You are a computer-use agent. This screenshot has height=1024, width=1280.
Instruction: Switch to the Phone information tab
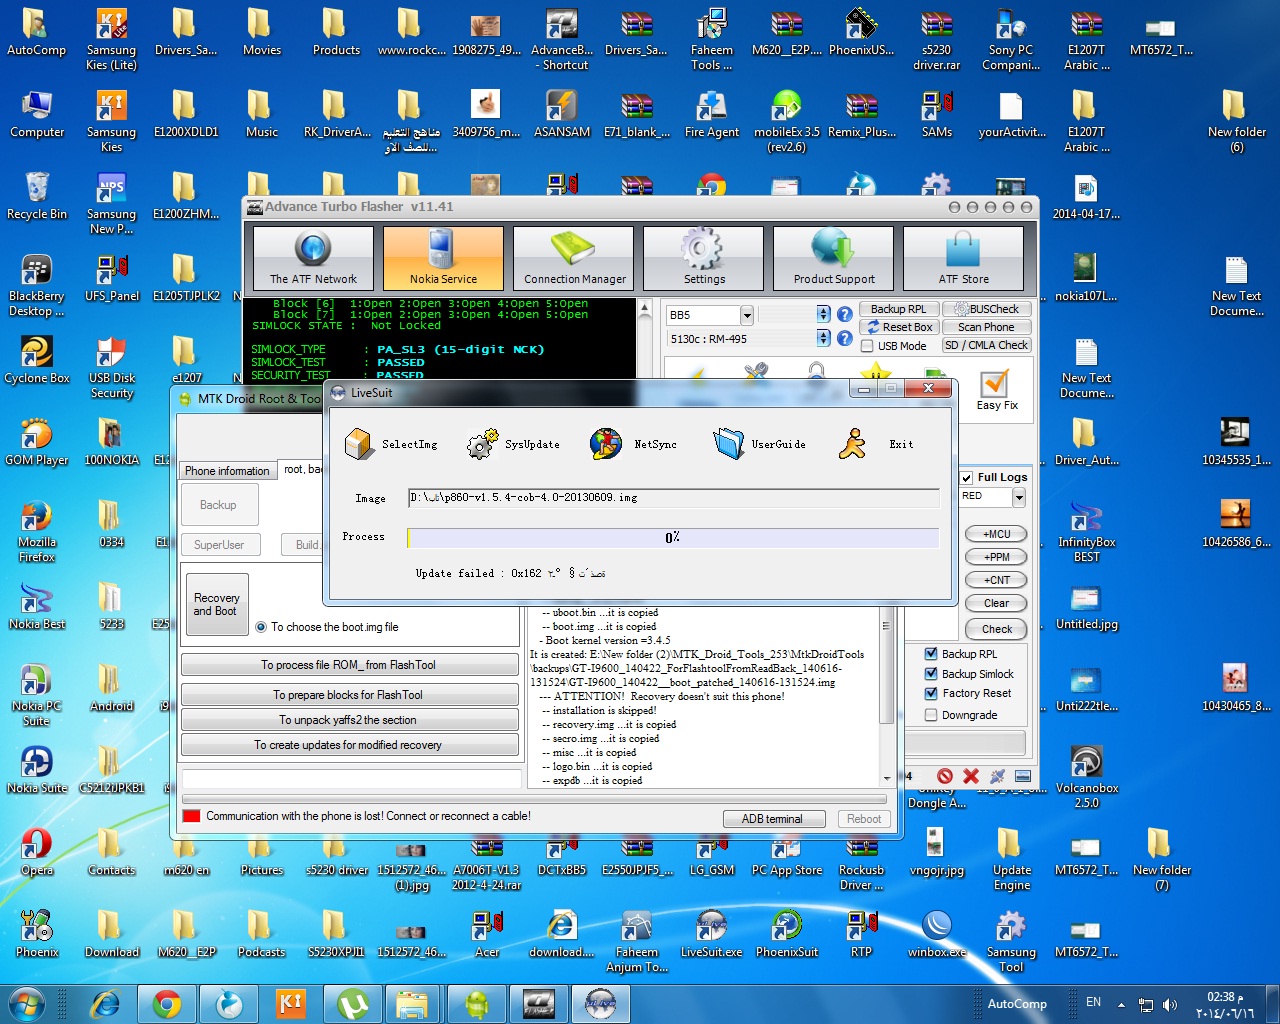[227, 470]
